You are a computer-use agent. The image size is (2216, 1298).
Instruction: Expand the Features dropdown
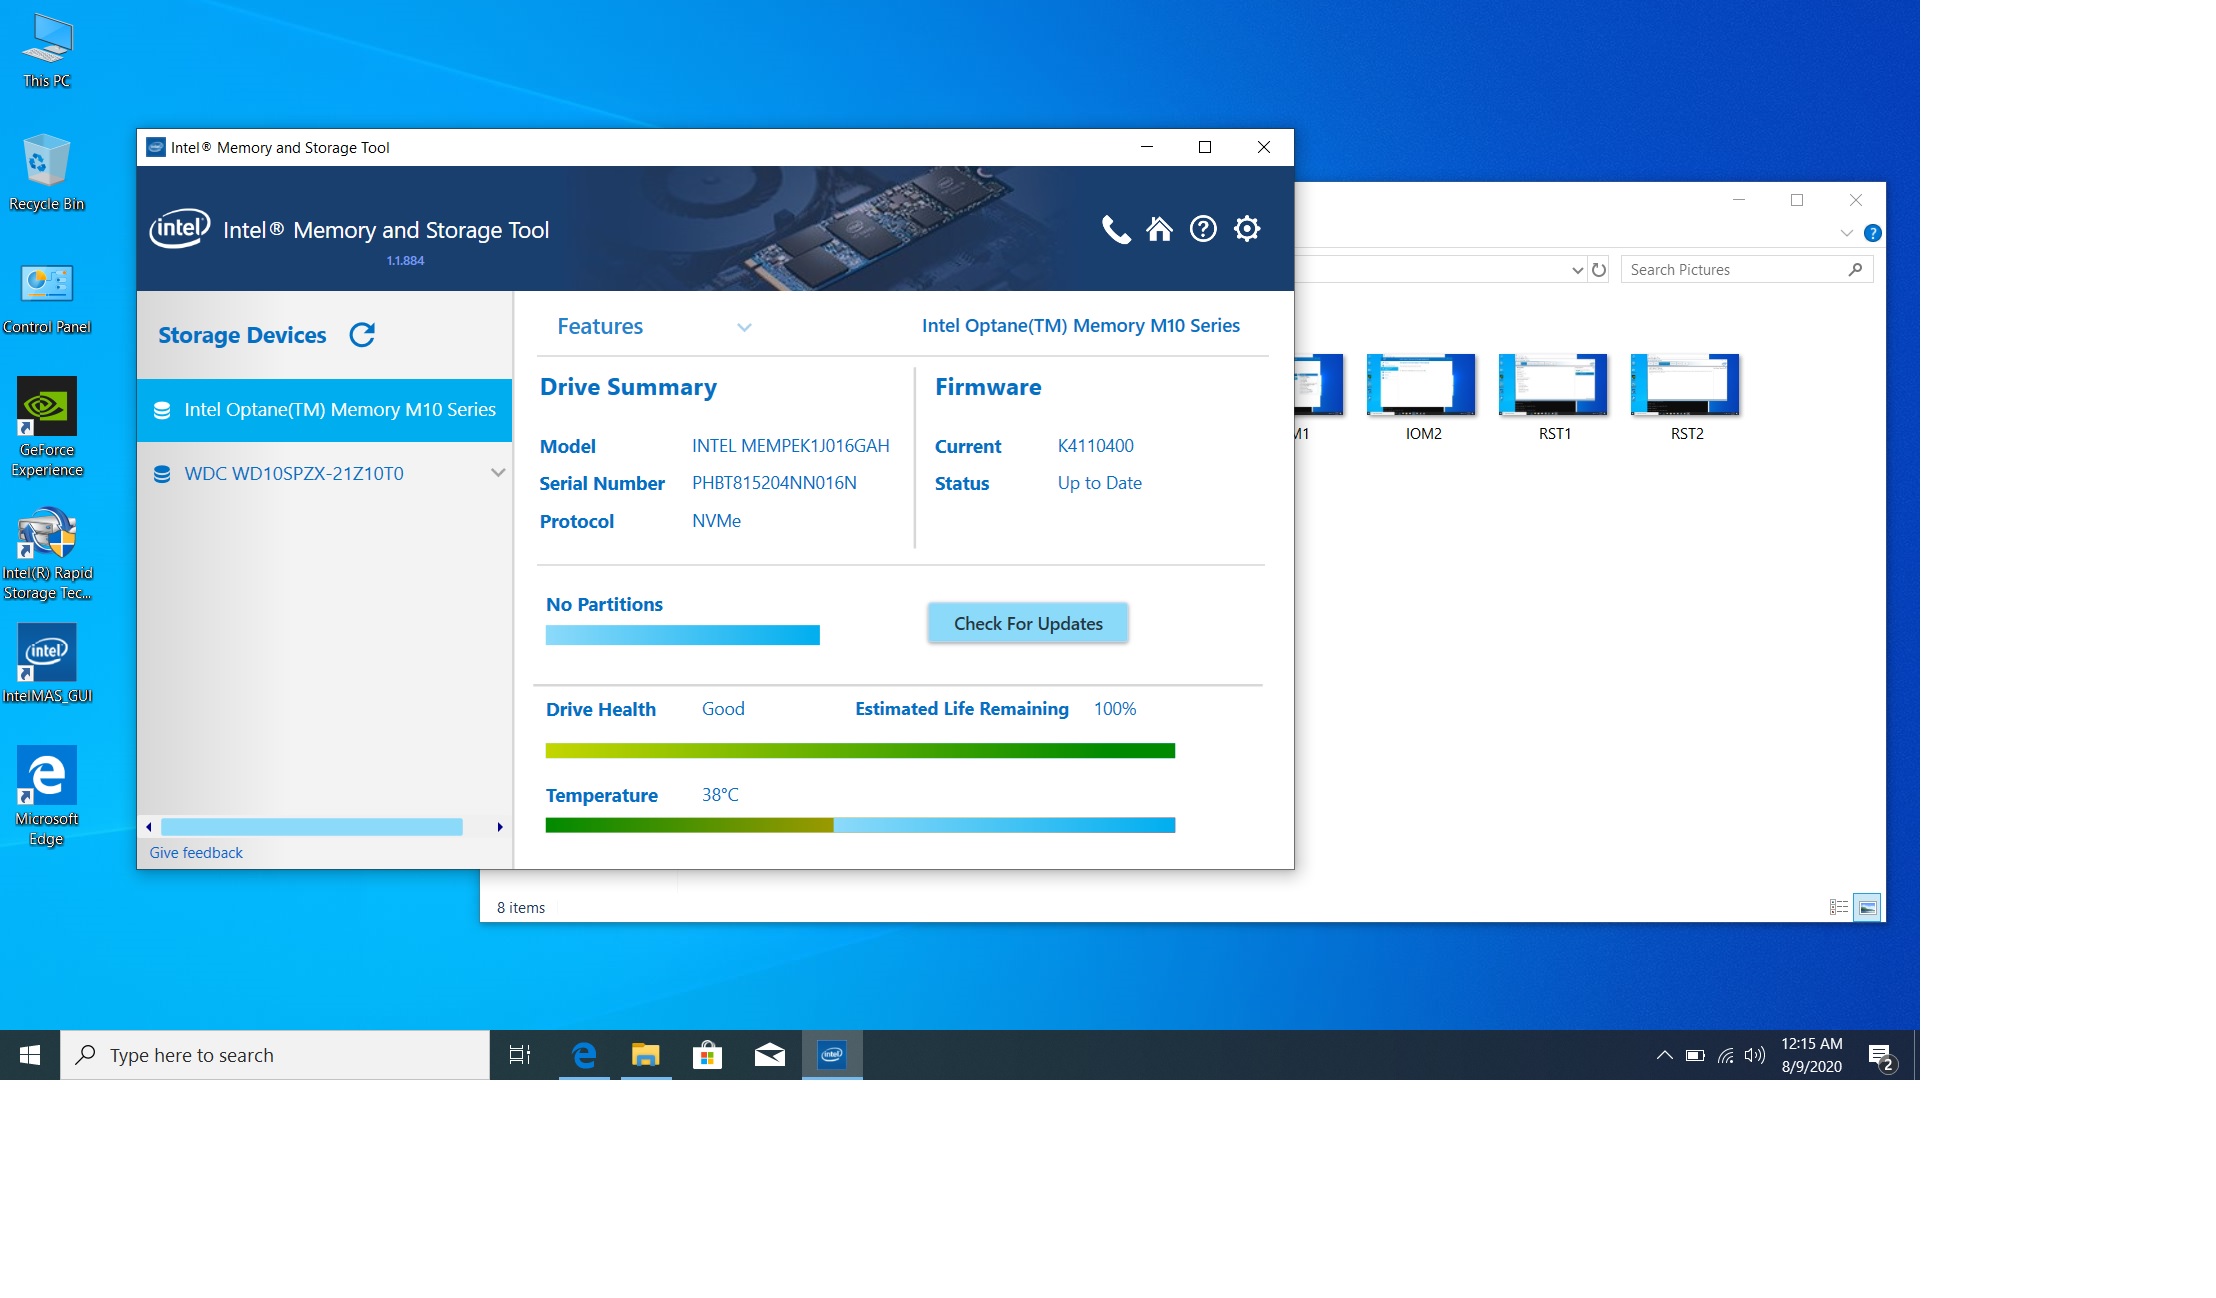[743, 327]
